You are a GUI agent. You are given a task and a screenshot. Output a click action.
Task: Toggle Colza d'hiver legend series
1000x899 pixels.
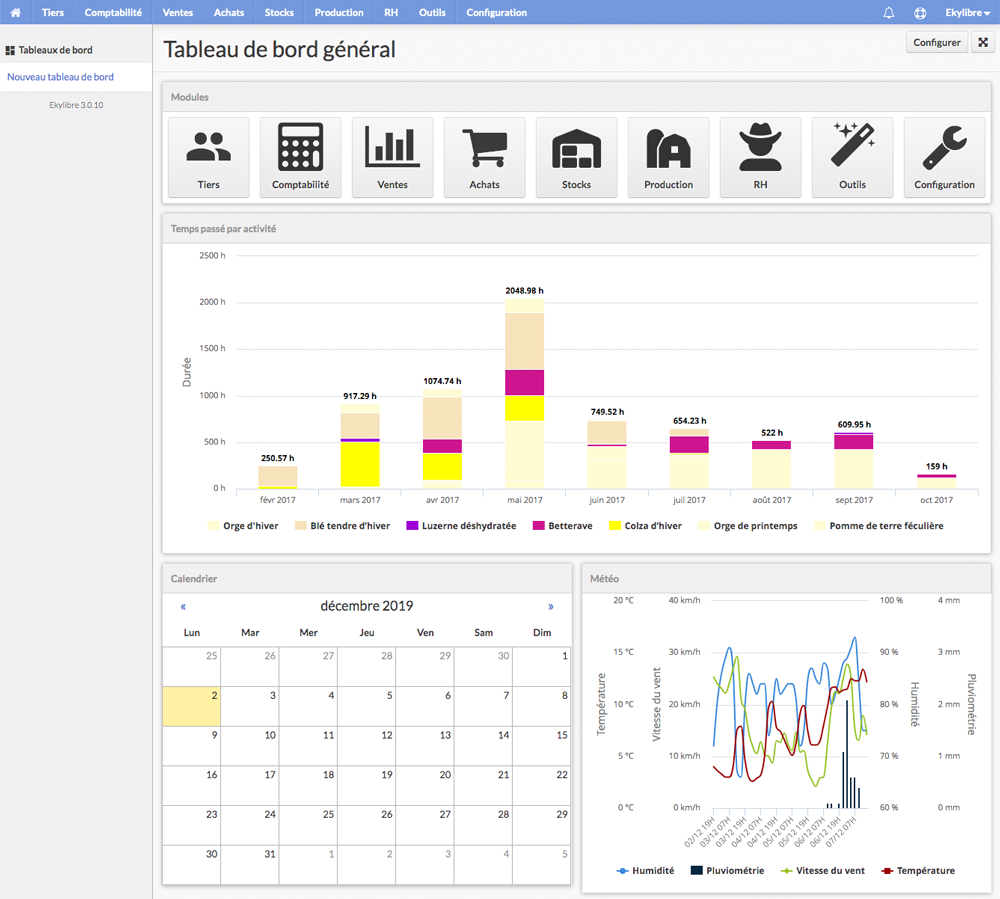point(645,526)
